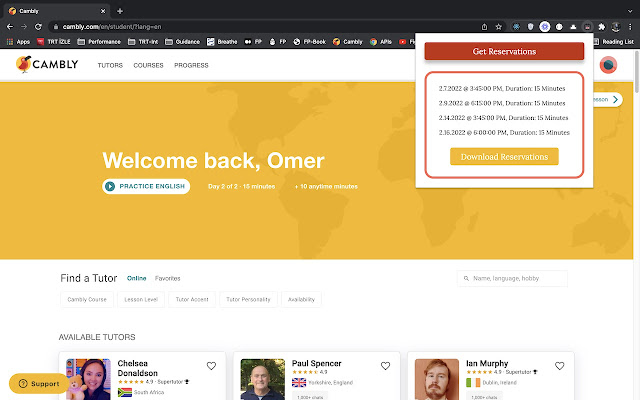
Task: Select the 2.16.2022 reservation entry
Action: (x=504, y=133)
